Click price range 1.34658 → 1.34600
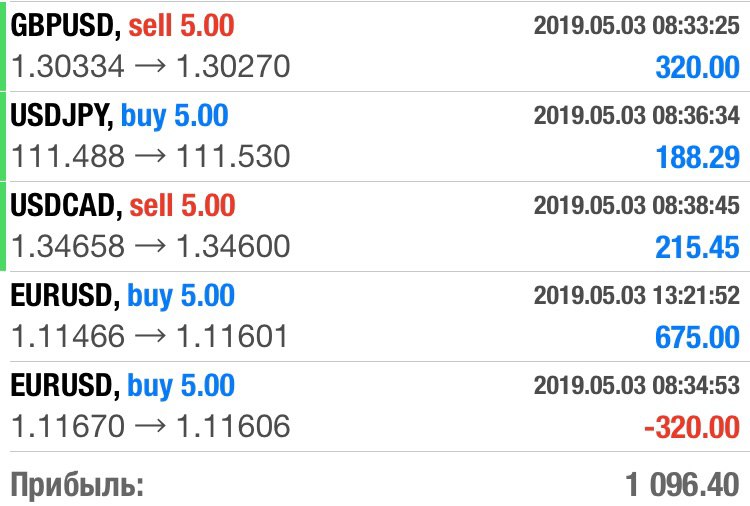Screen dimensions: 750x506 click(150, 246)
